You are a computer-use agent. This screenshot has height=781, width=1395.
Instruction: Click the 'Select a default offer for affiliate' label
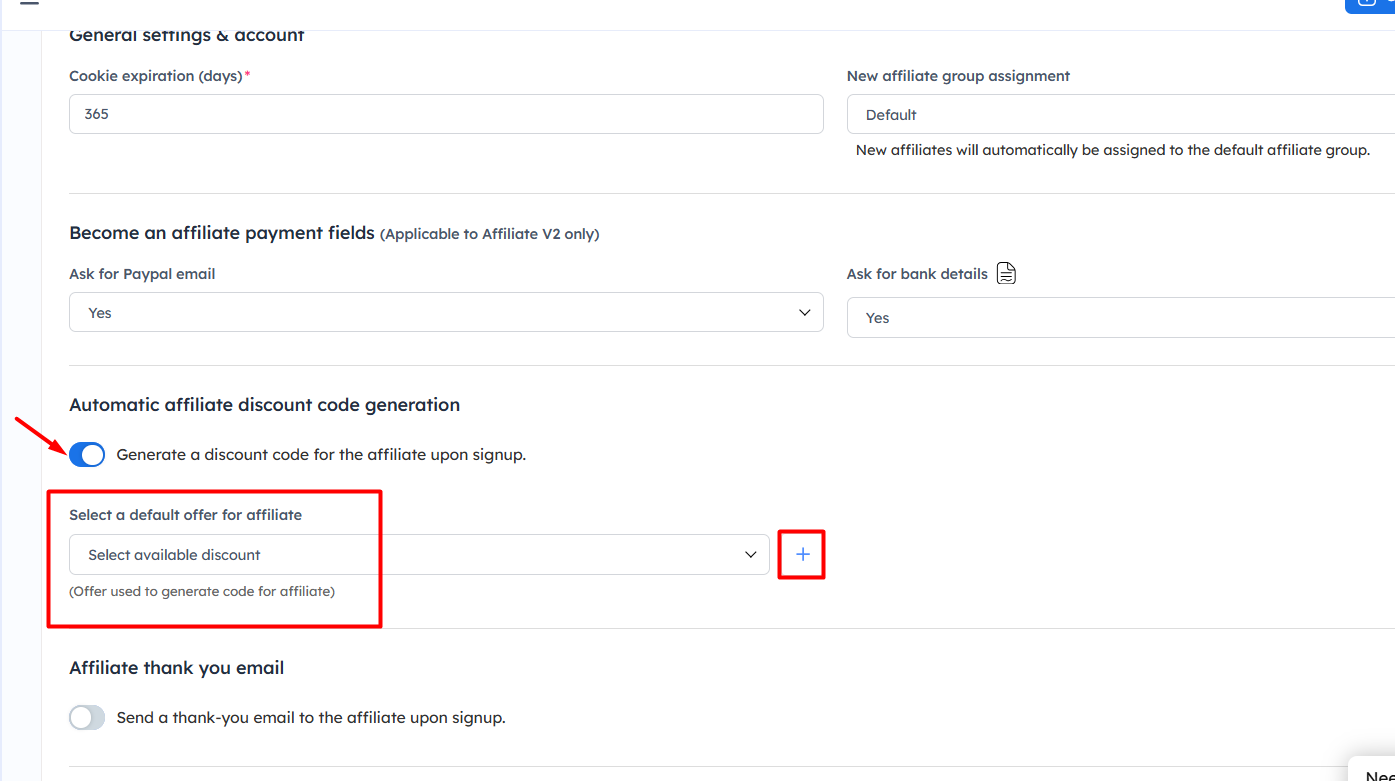coord(185,515)
